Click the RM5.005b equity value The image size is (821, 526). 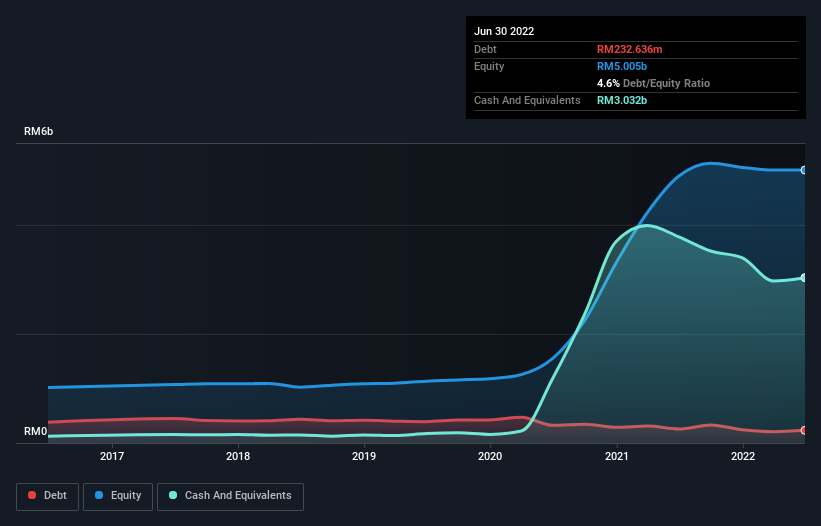(622, 66)
